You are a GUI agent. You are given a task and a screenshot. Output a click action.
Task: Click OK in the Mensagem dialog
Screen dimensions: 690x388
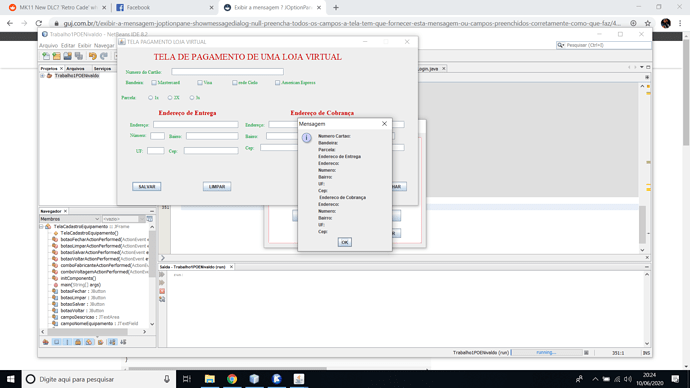(x=345, y=242)
